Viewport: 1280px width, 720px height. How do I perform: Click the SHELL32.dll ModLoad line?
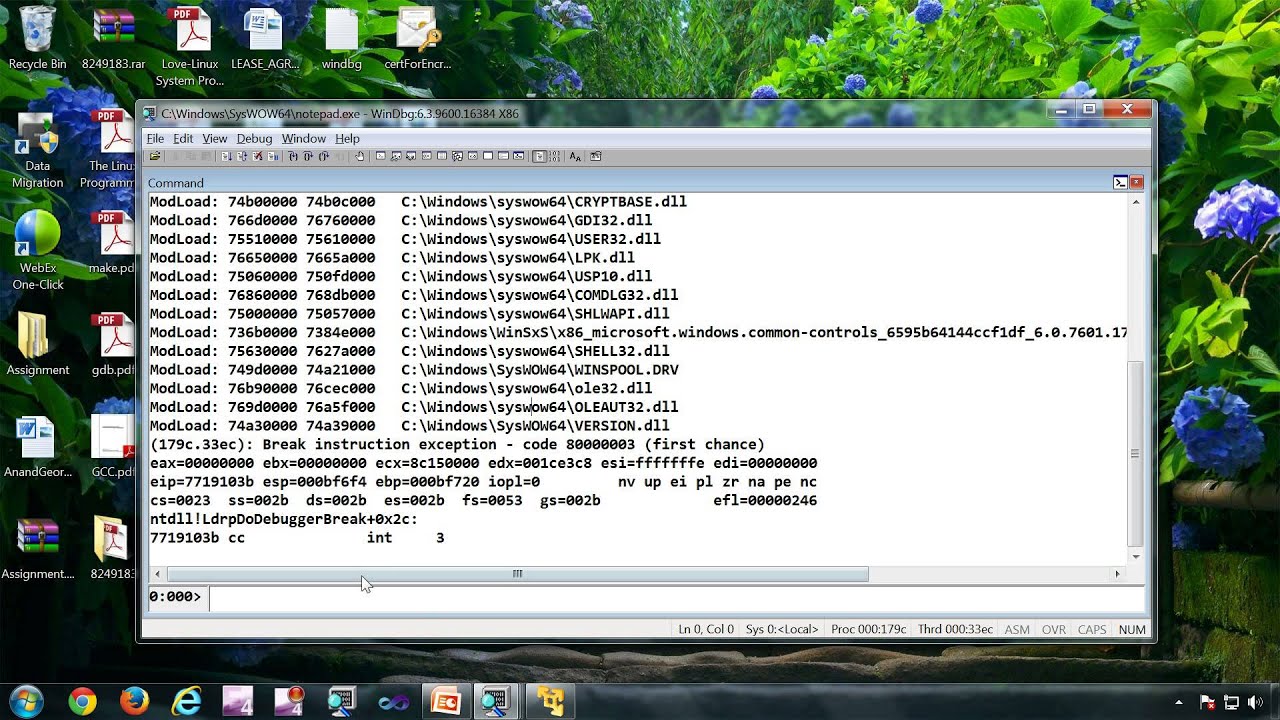pyautogui.click(x=410, y=351)
